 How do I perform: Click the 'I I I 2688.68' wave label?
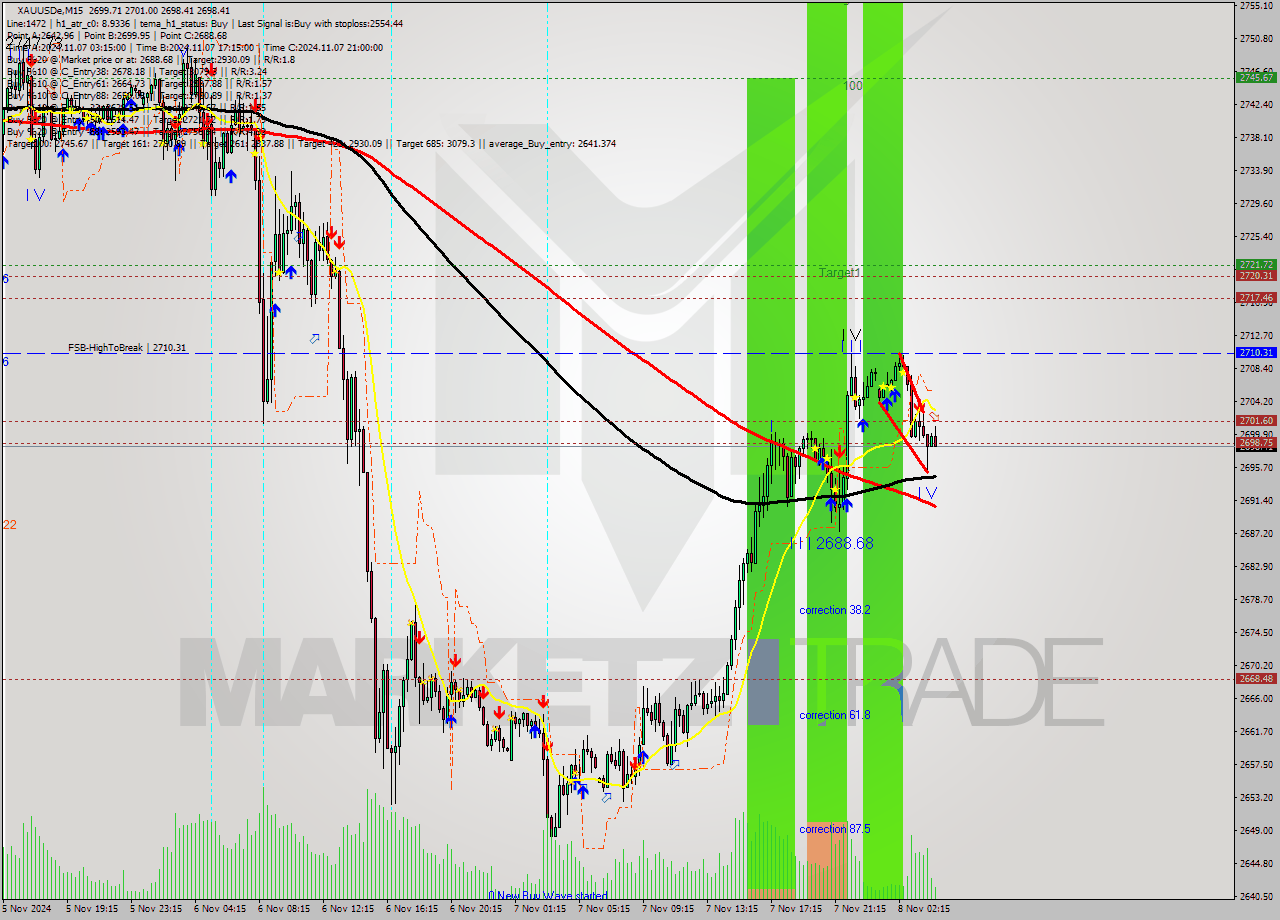831,543
